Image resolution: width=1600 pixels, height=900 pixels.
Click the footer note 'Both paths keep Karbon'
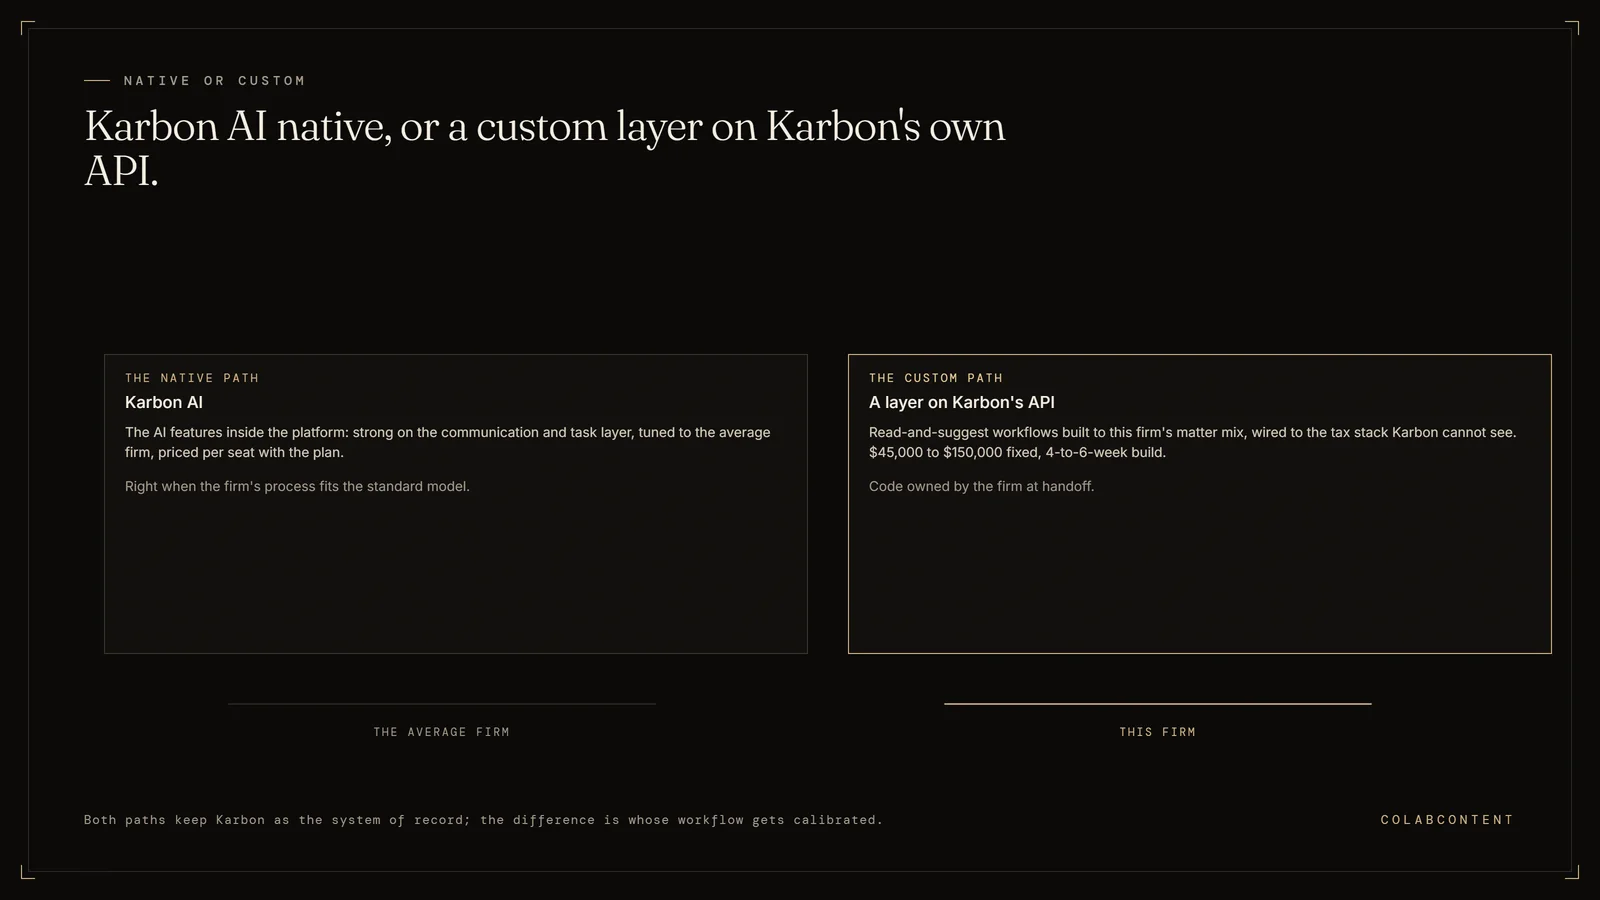[483, 820]
